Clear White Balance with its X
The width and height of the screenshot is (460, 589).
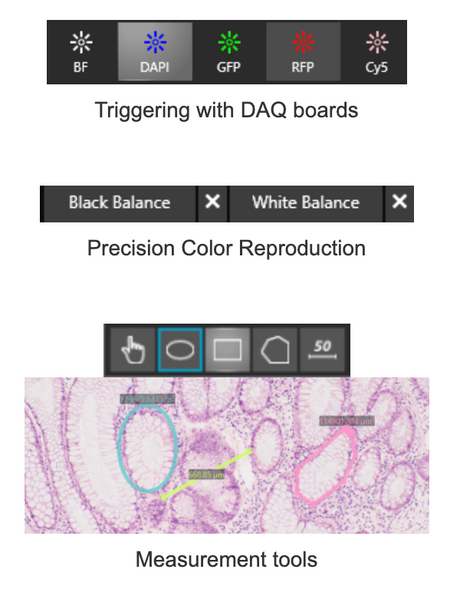pyautogui.click(x=399, y=203)
